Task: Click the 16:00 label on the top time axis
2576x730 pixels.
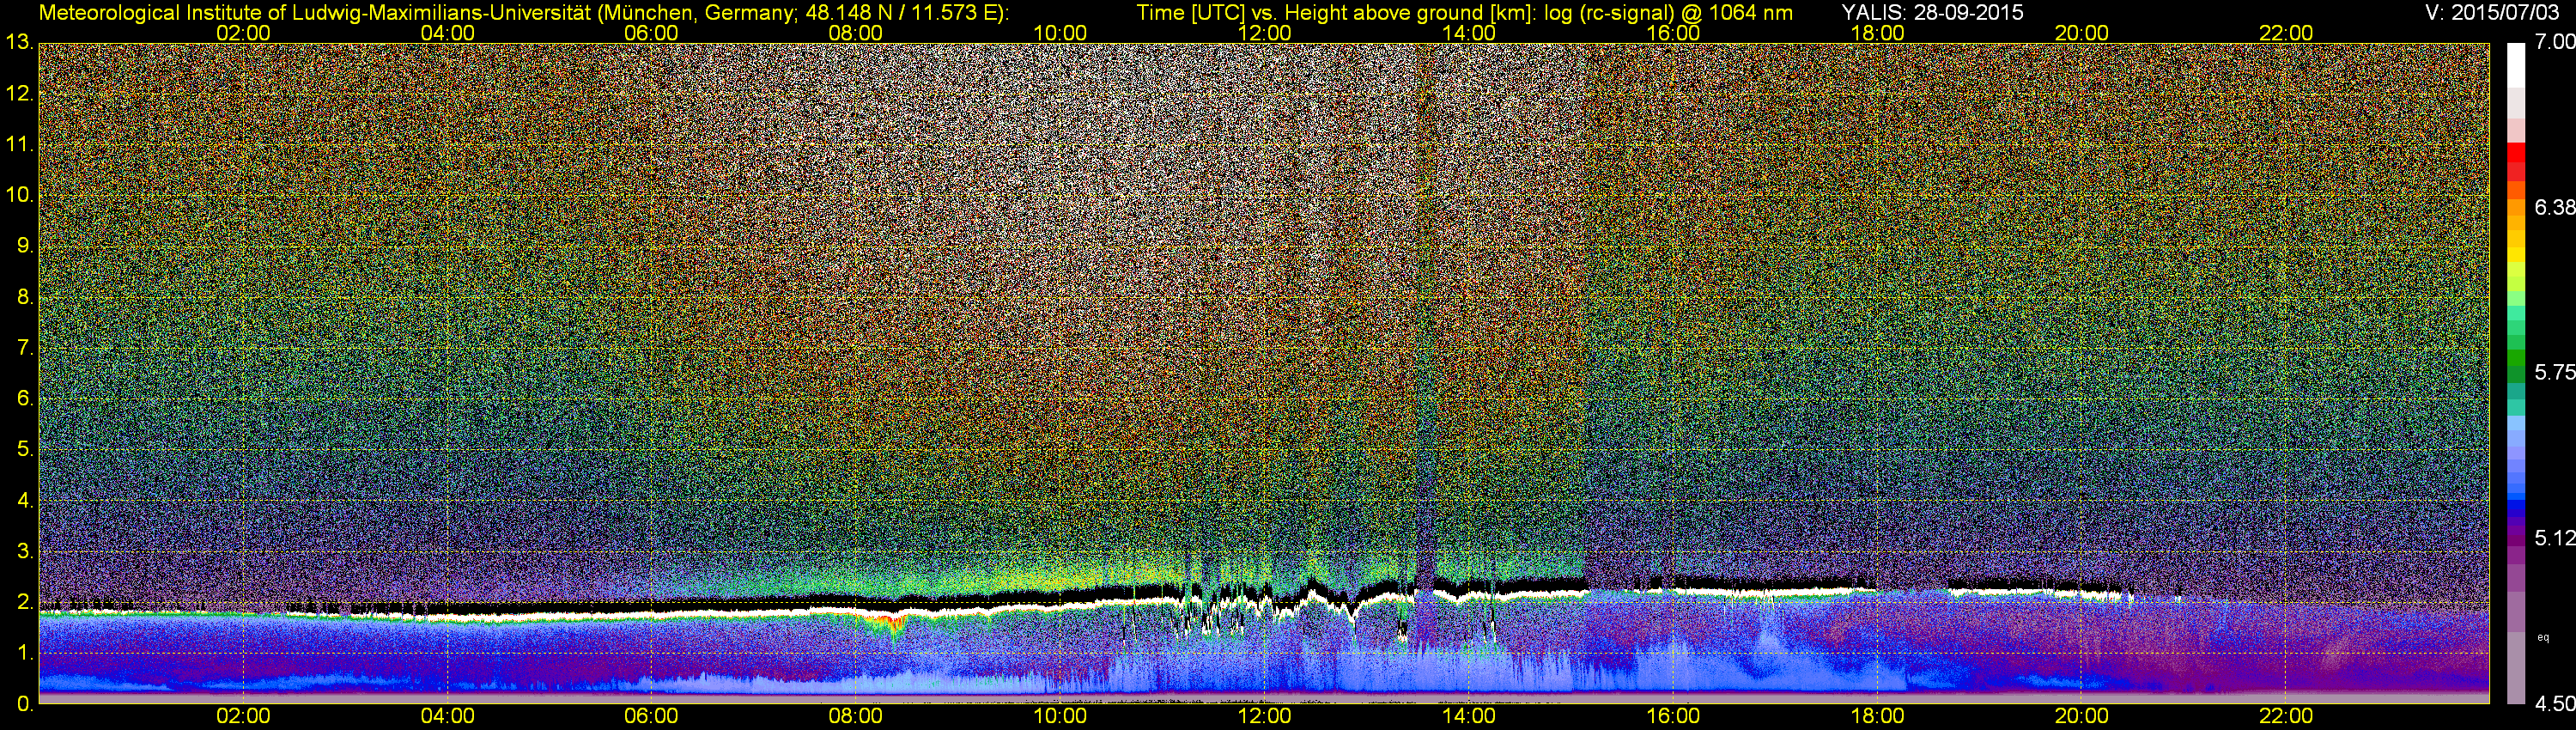Action: (x=1673, y=33)
